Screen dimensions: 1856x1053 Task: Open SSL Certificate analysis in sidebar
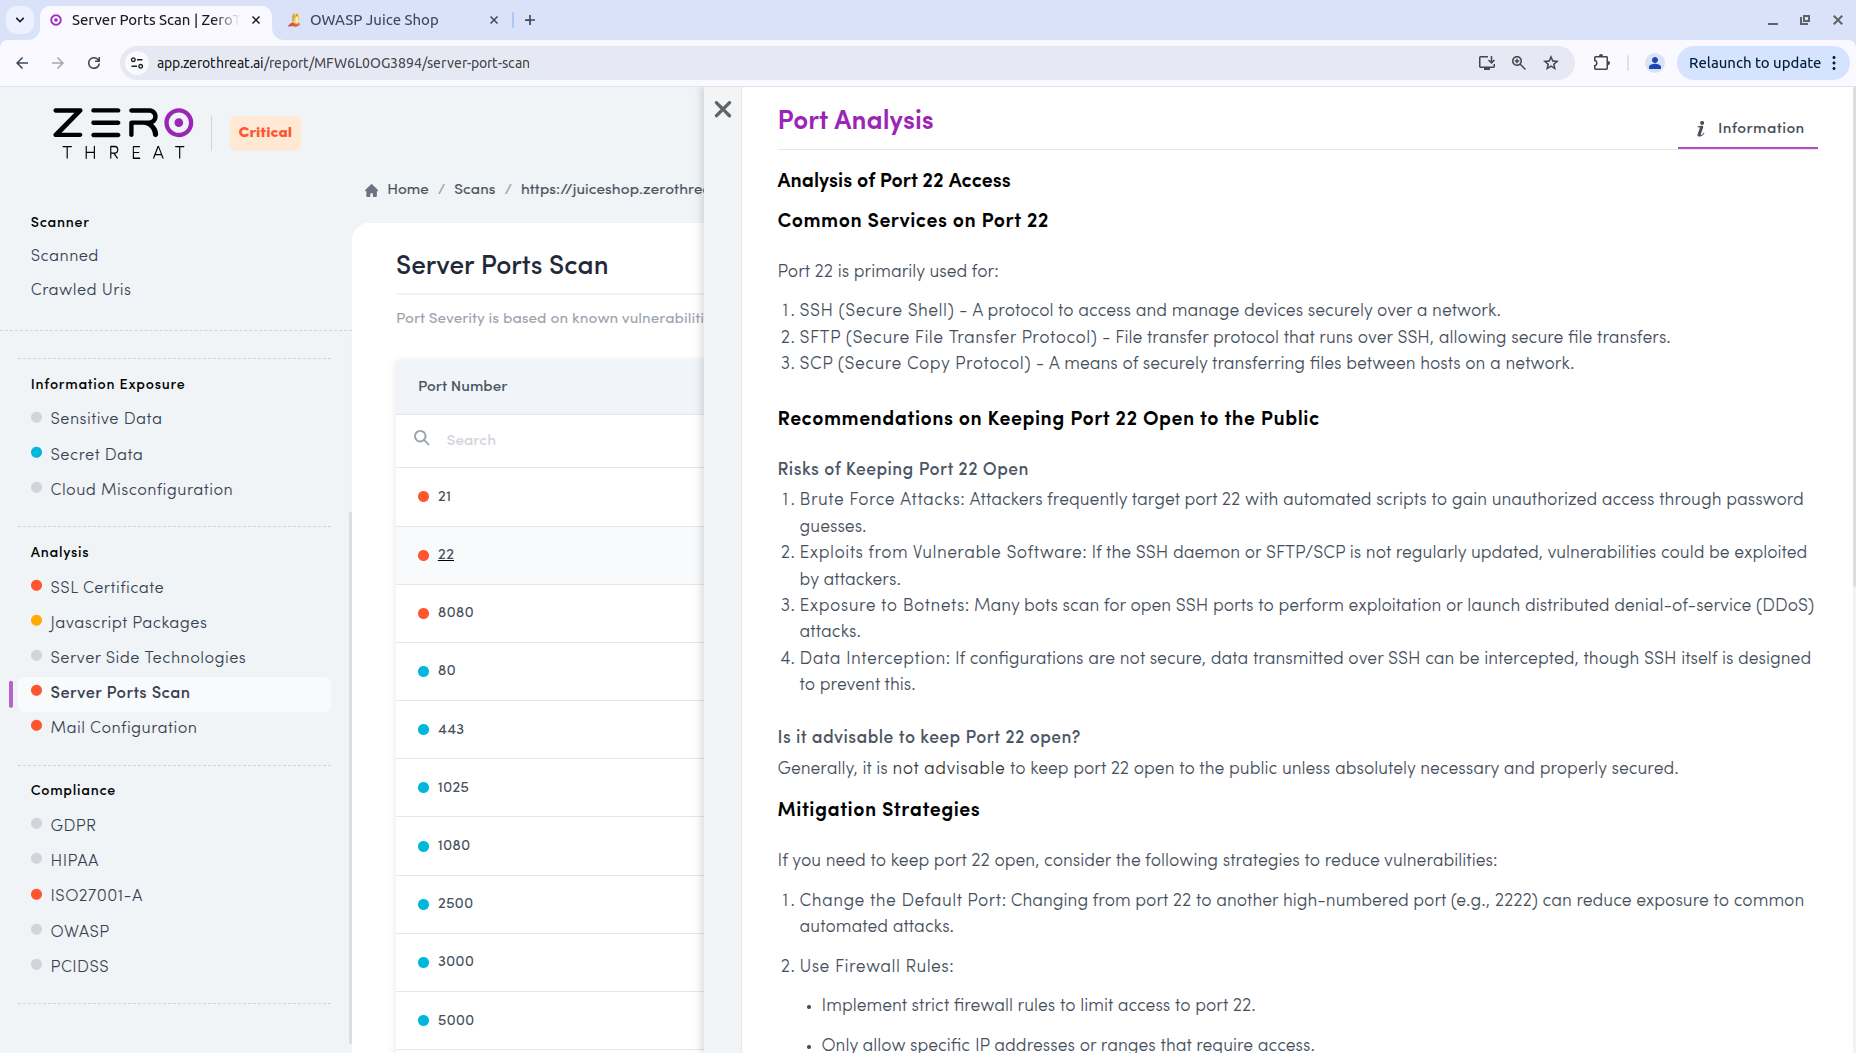(107, 587)
